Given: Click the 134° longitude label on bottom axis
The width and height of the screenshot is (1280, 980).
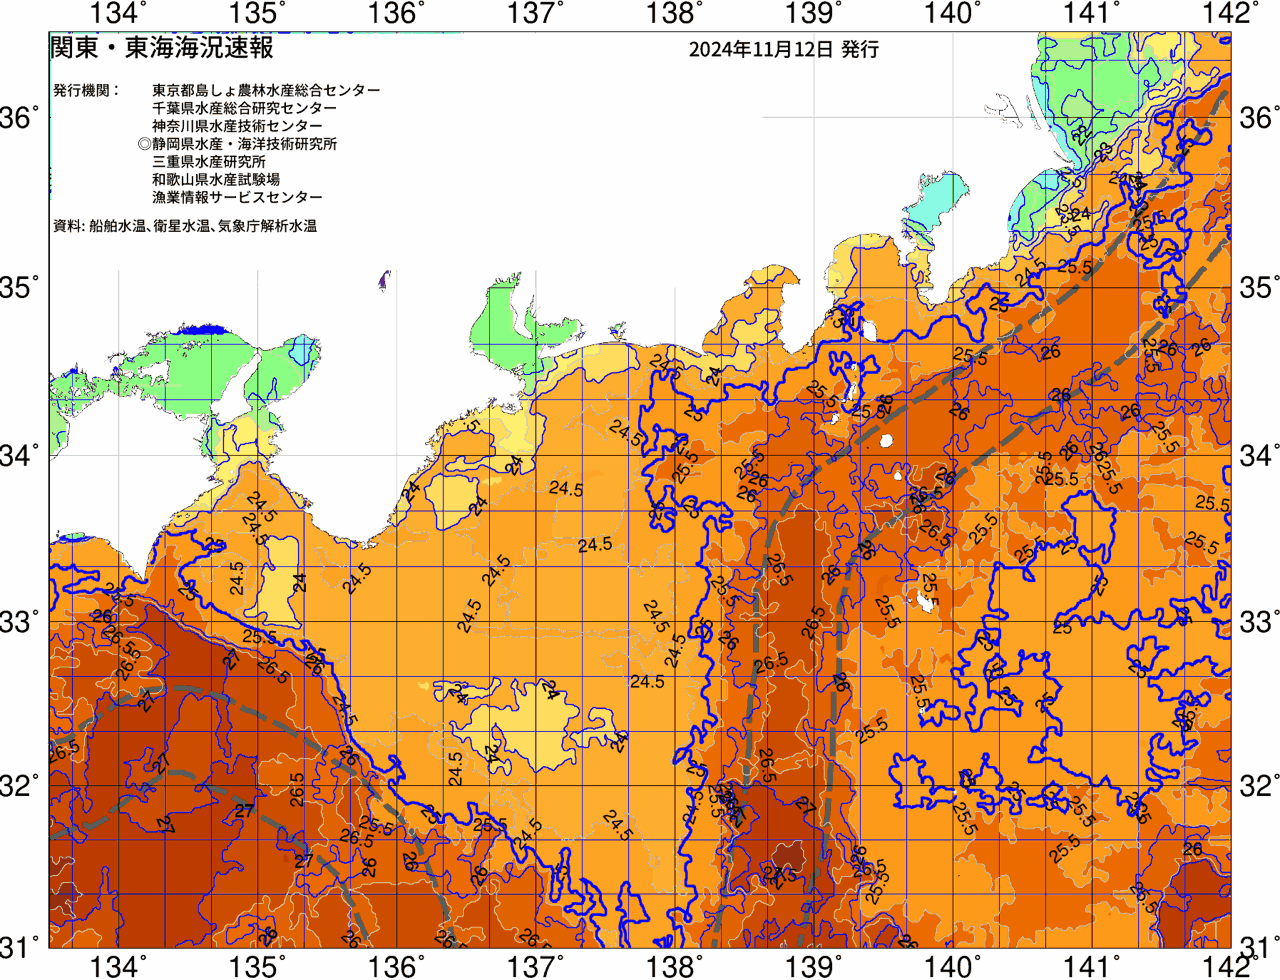Looking at the screenshot, I should pos(119,967).
